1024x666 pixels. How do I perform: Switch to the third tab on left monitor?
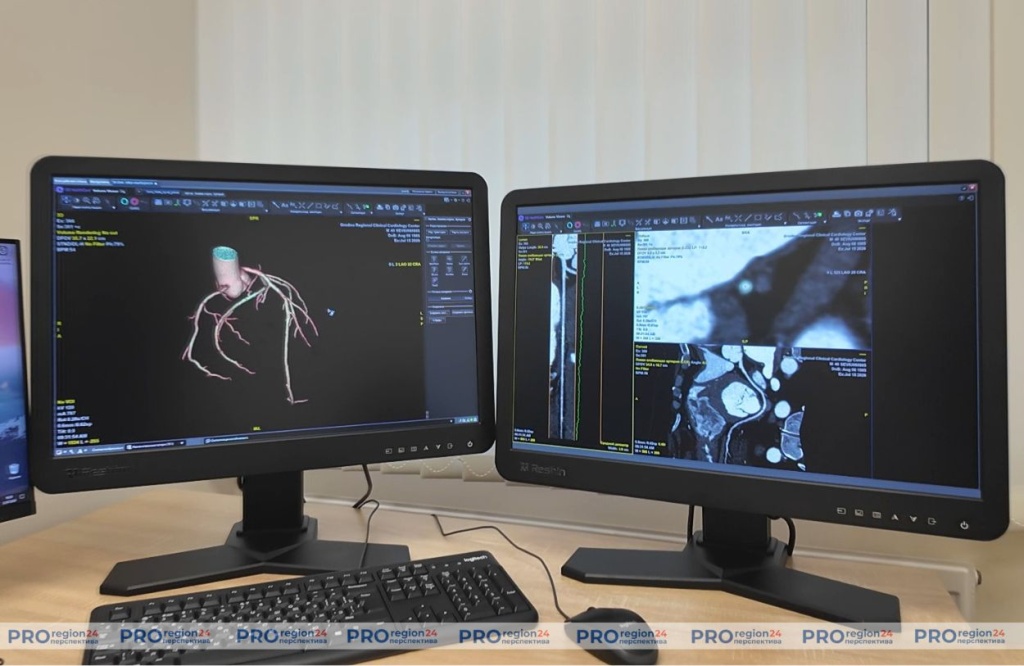[135, 182]
